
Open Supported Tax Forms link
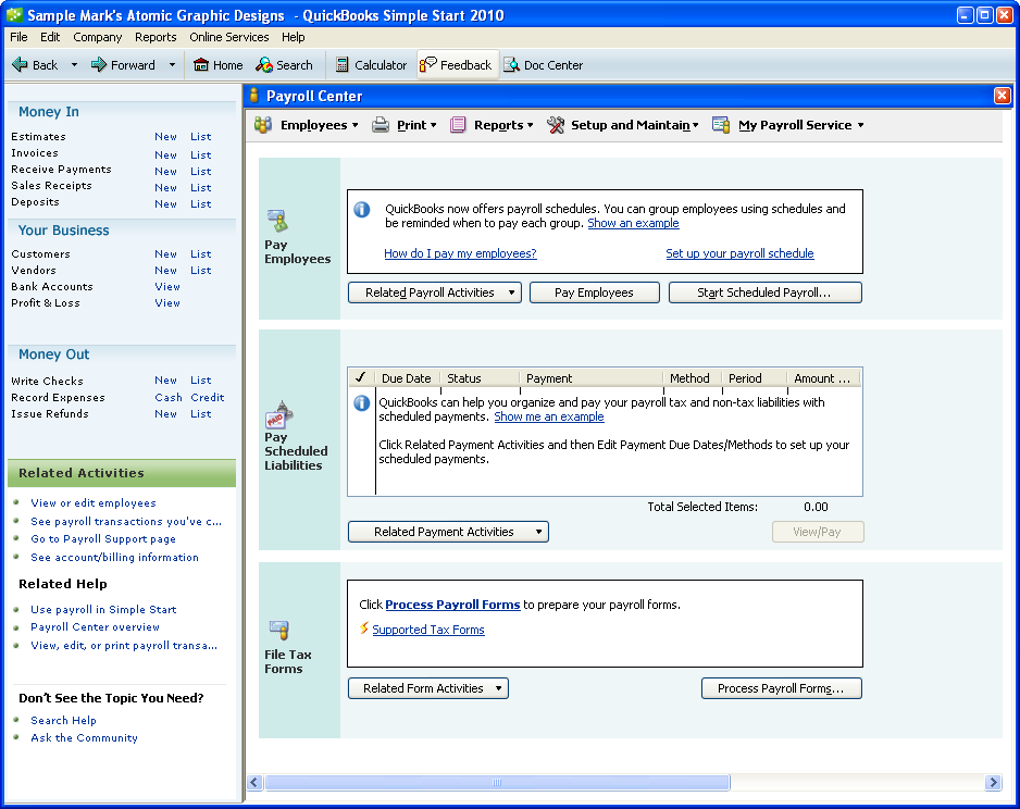pos(428,630)
